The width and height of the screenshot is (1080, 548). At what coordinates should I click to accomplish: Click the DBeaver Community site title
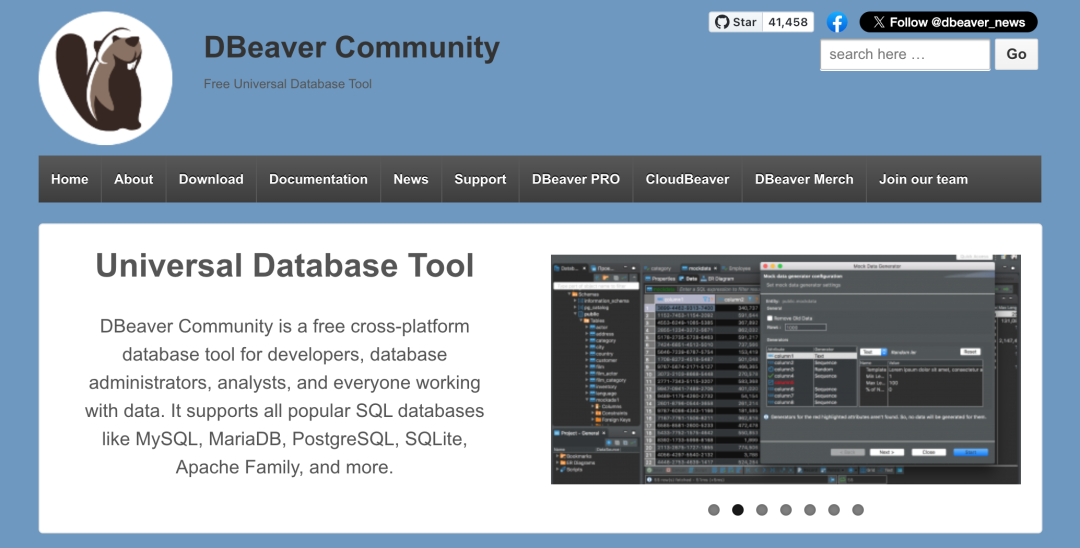[352, 48]
